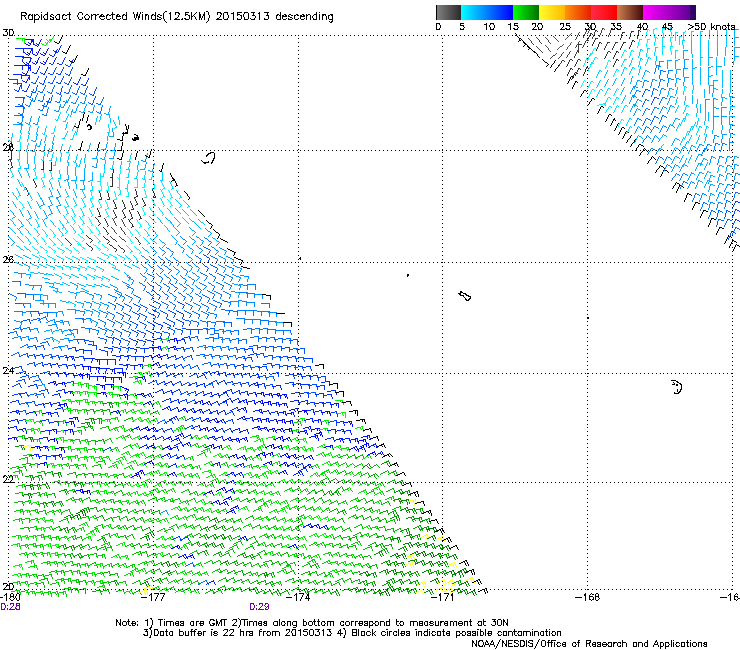The width and height of the screenshot is (740, 650).
Task: Click the 'Rapidscat Corrected Winds(12.5KM) 20150313 descending' title
Action: pyautogui.click(x=177, y=17)
